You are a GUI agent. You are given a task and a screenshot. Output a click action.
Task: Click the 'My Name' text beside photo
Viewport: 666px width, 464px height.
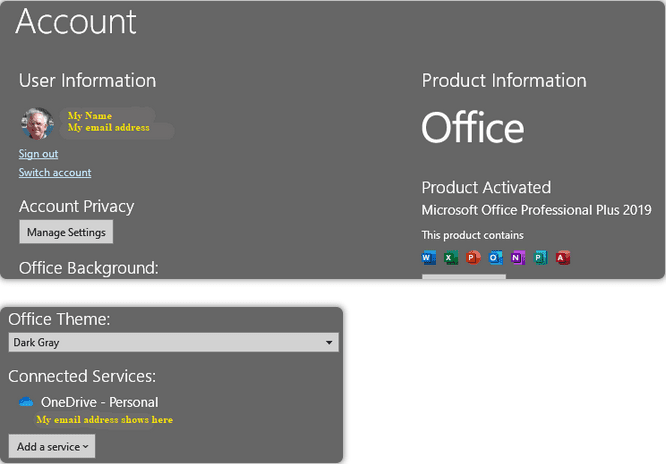pyautogui.click(x=90, y=116)
